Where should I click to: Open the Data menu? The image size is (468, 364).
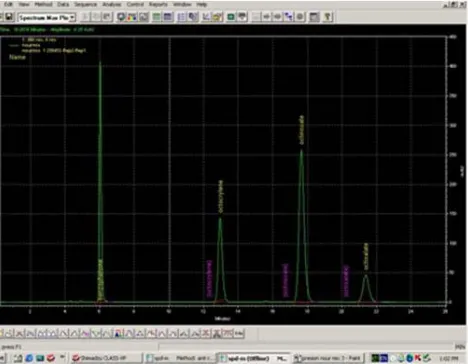pos(63,4)
